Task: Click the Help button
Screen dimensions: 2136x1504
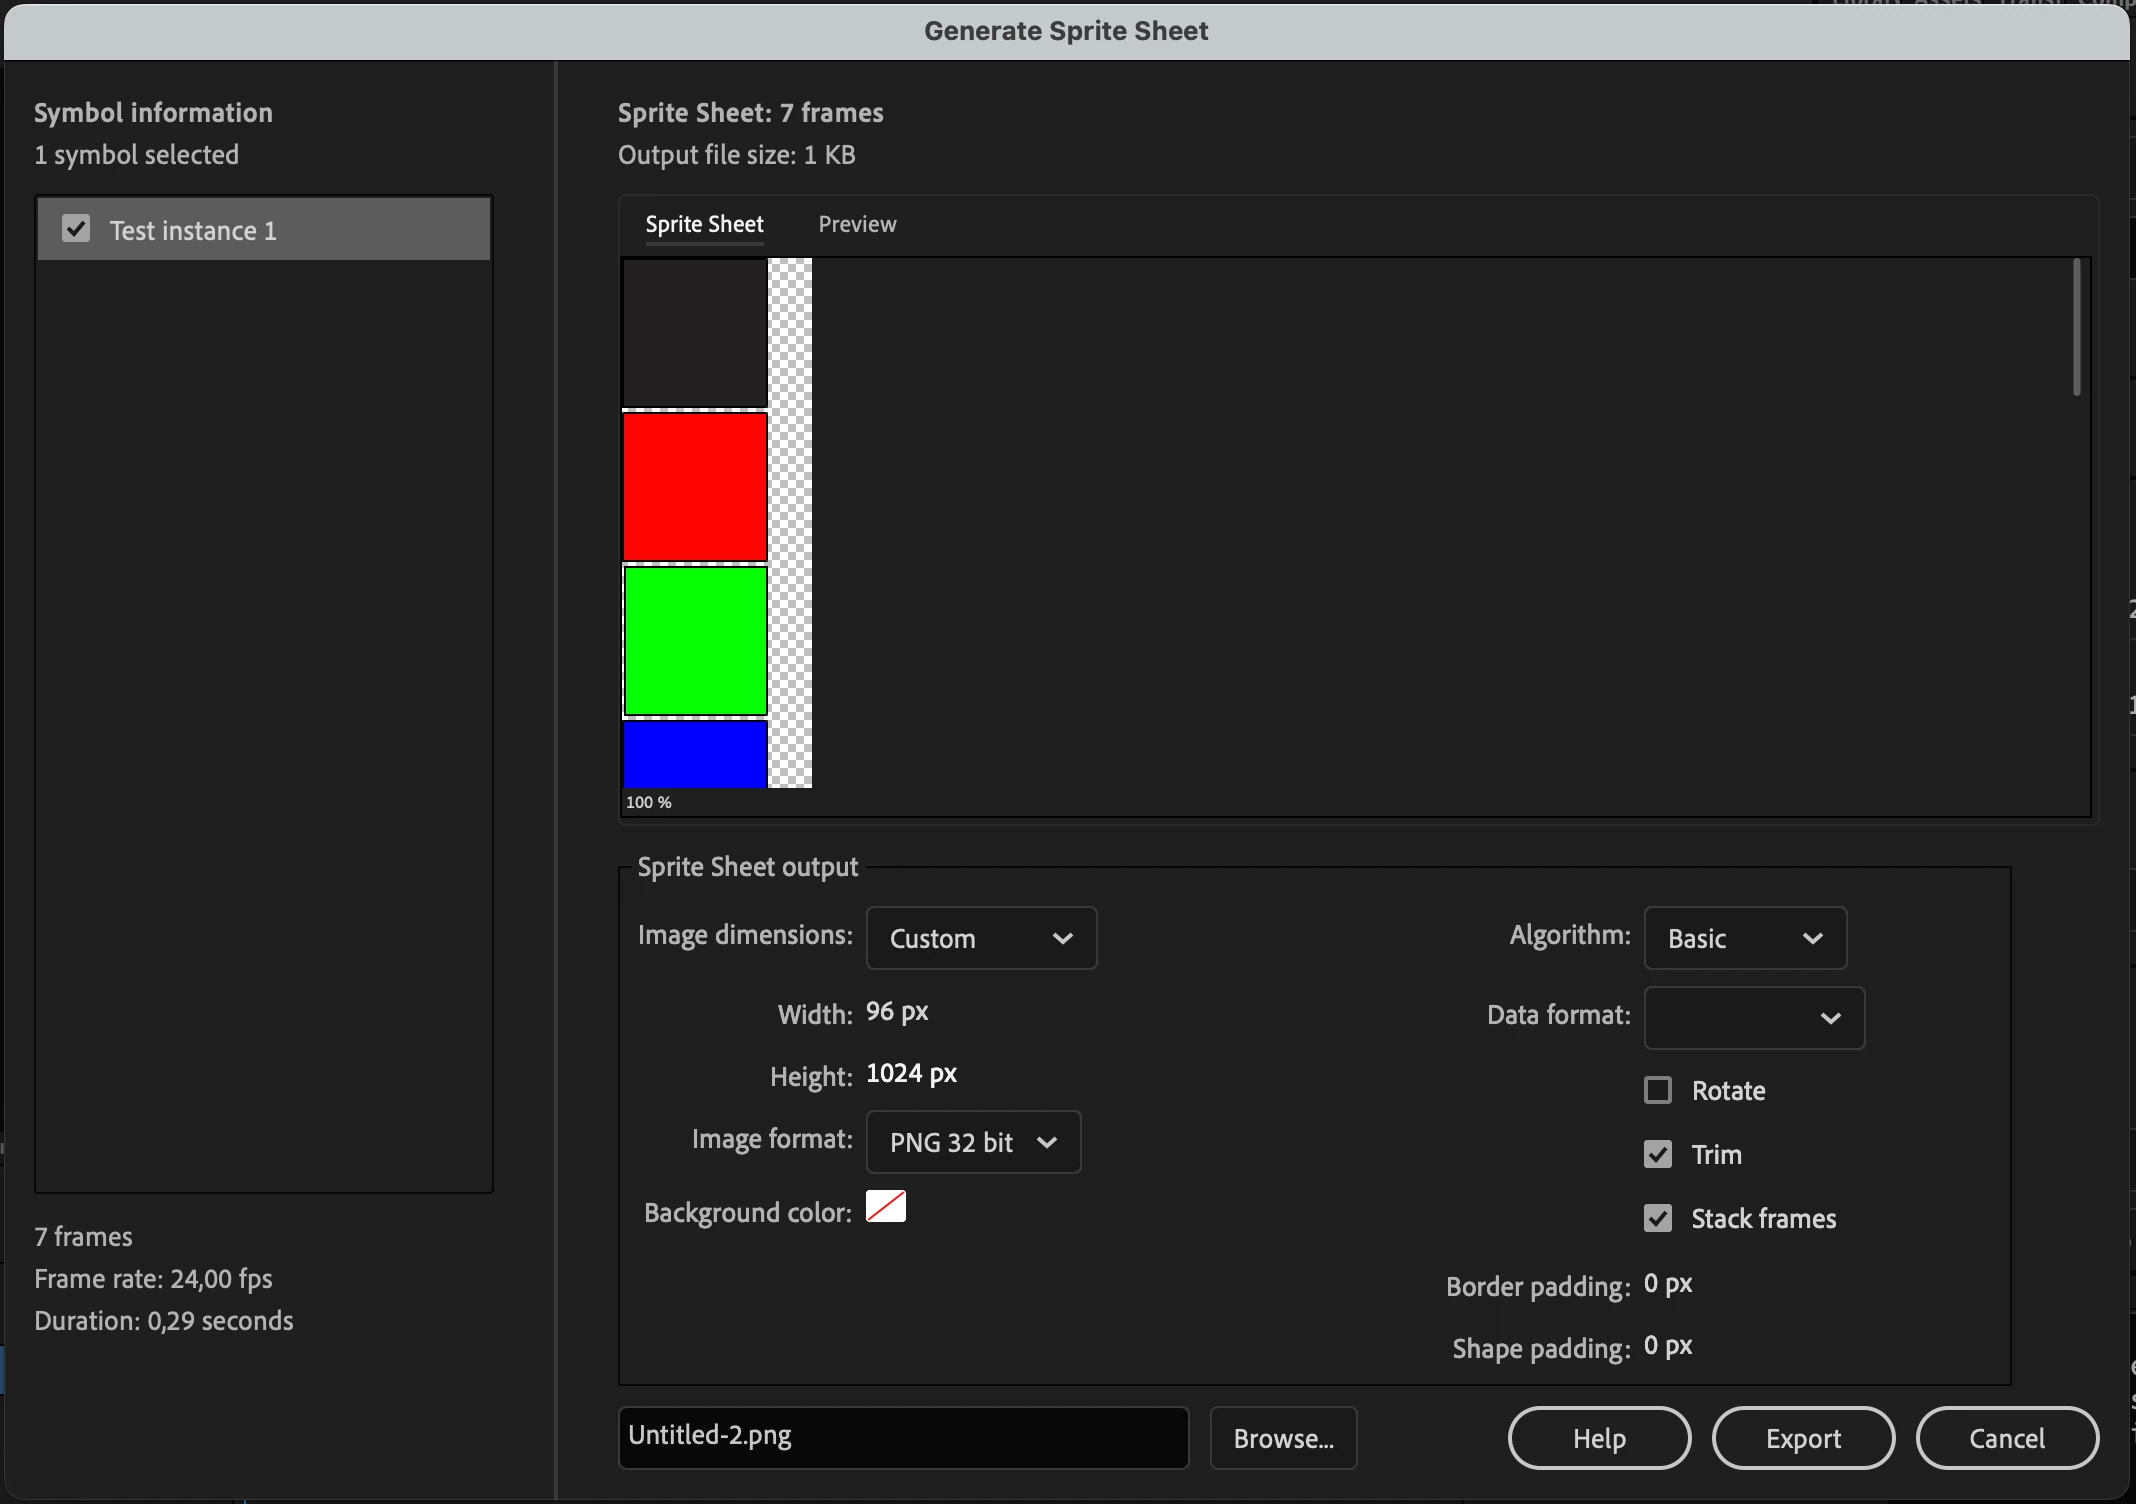Action: pyautogui.click(x=1599, y=1438)
